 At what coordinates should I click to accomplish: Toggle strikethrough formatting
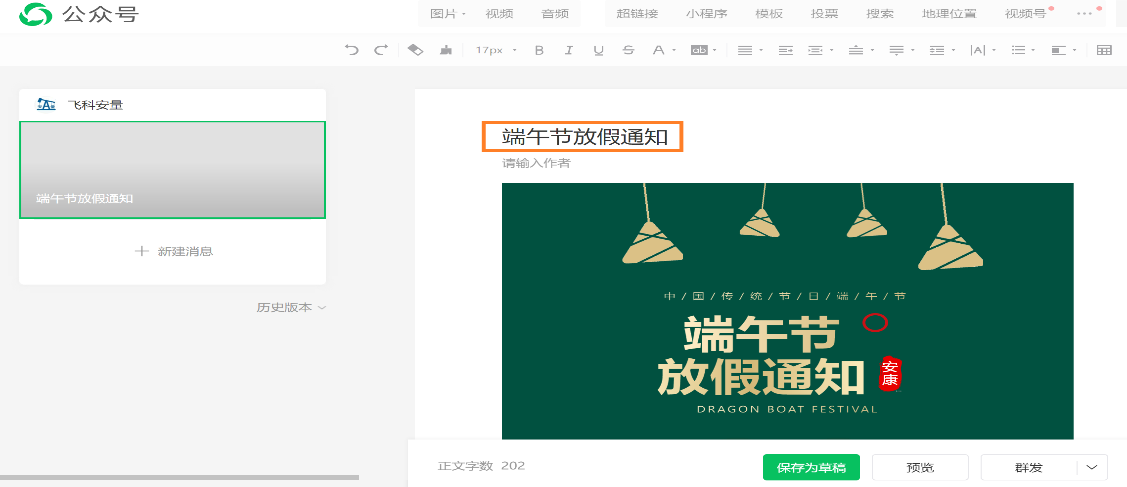coord(628,50)
